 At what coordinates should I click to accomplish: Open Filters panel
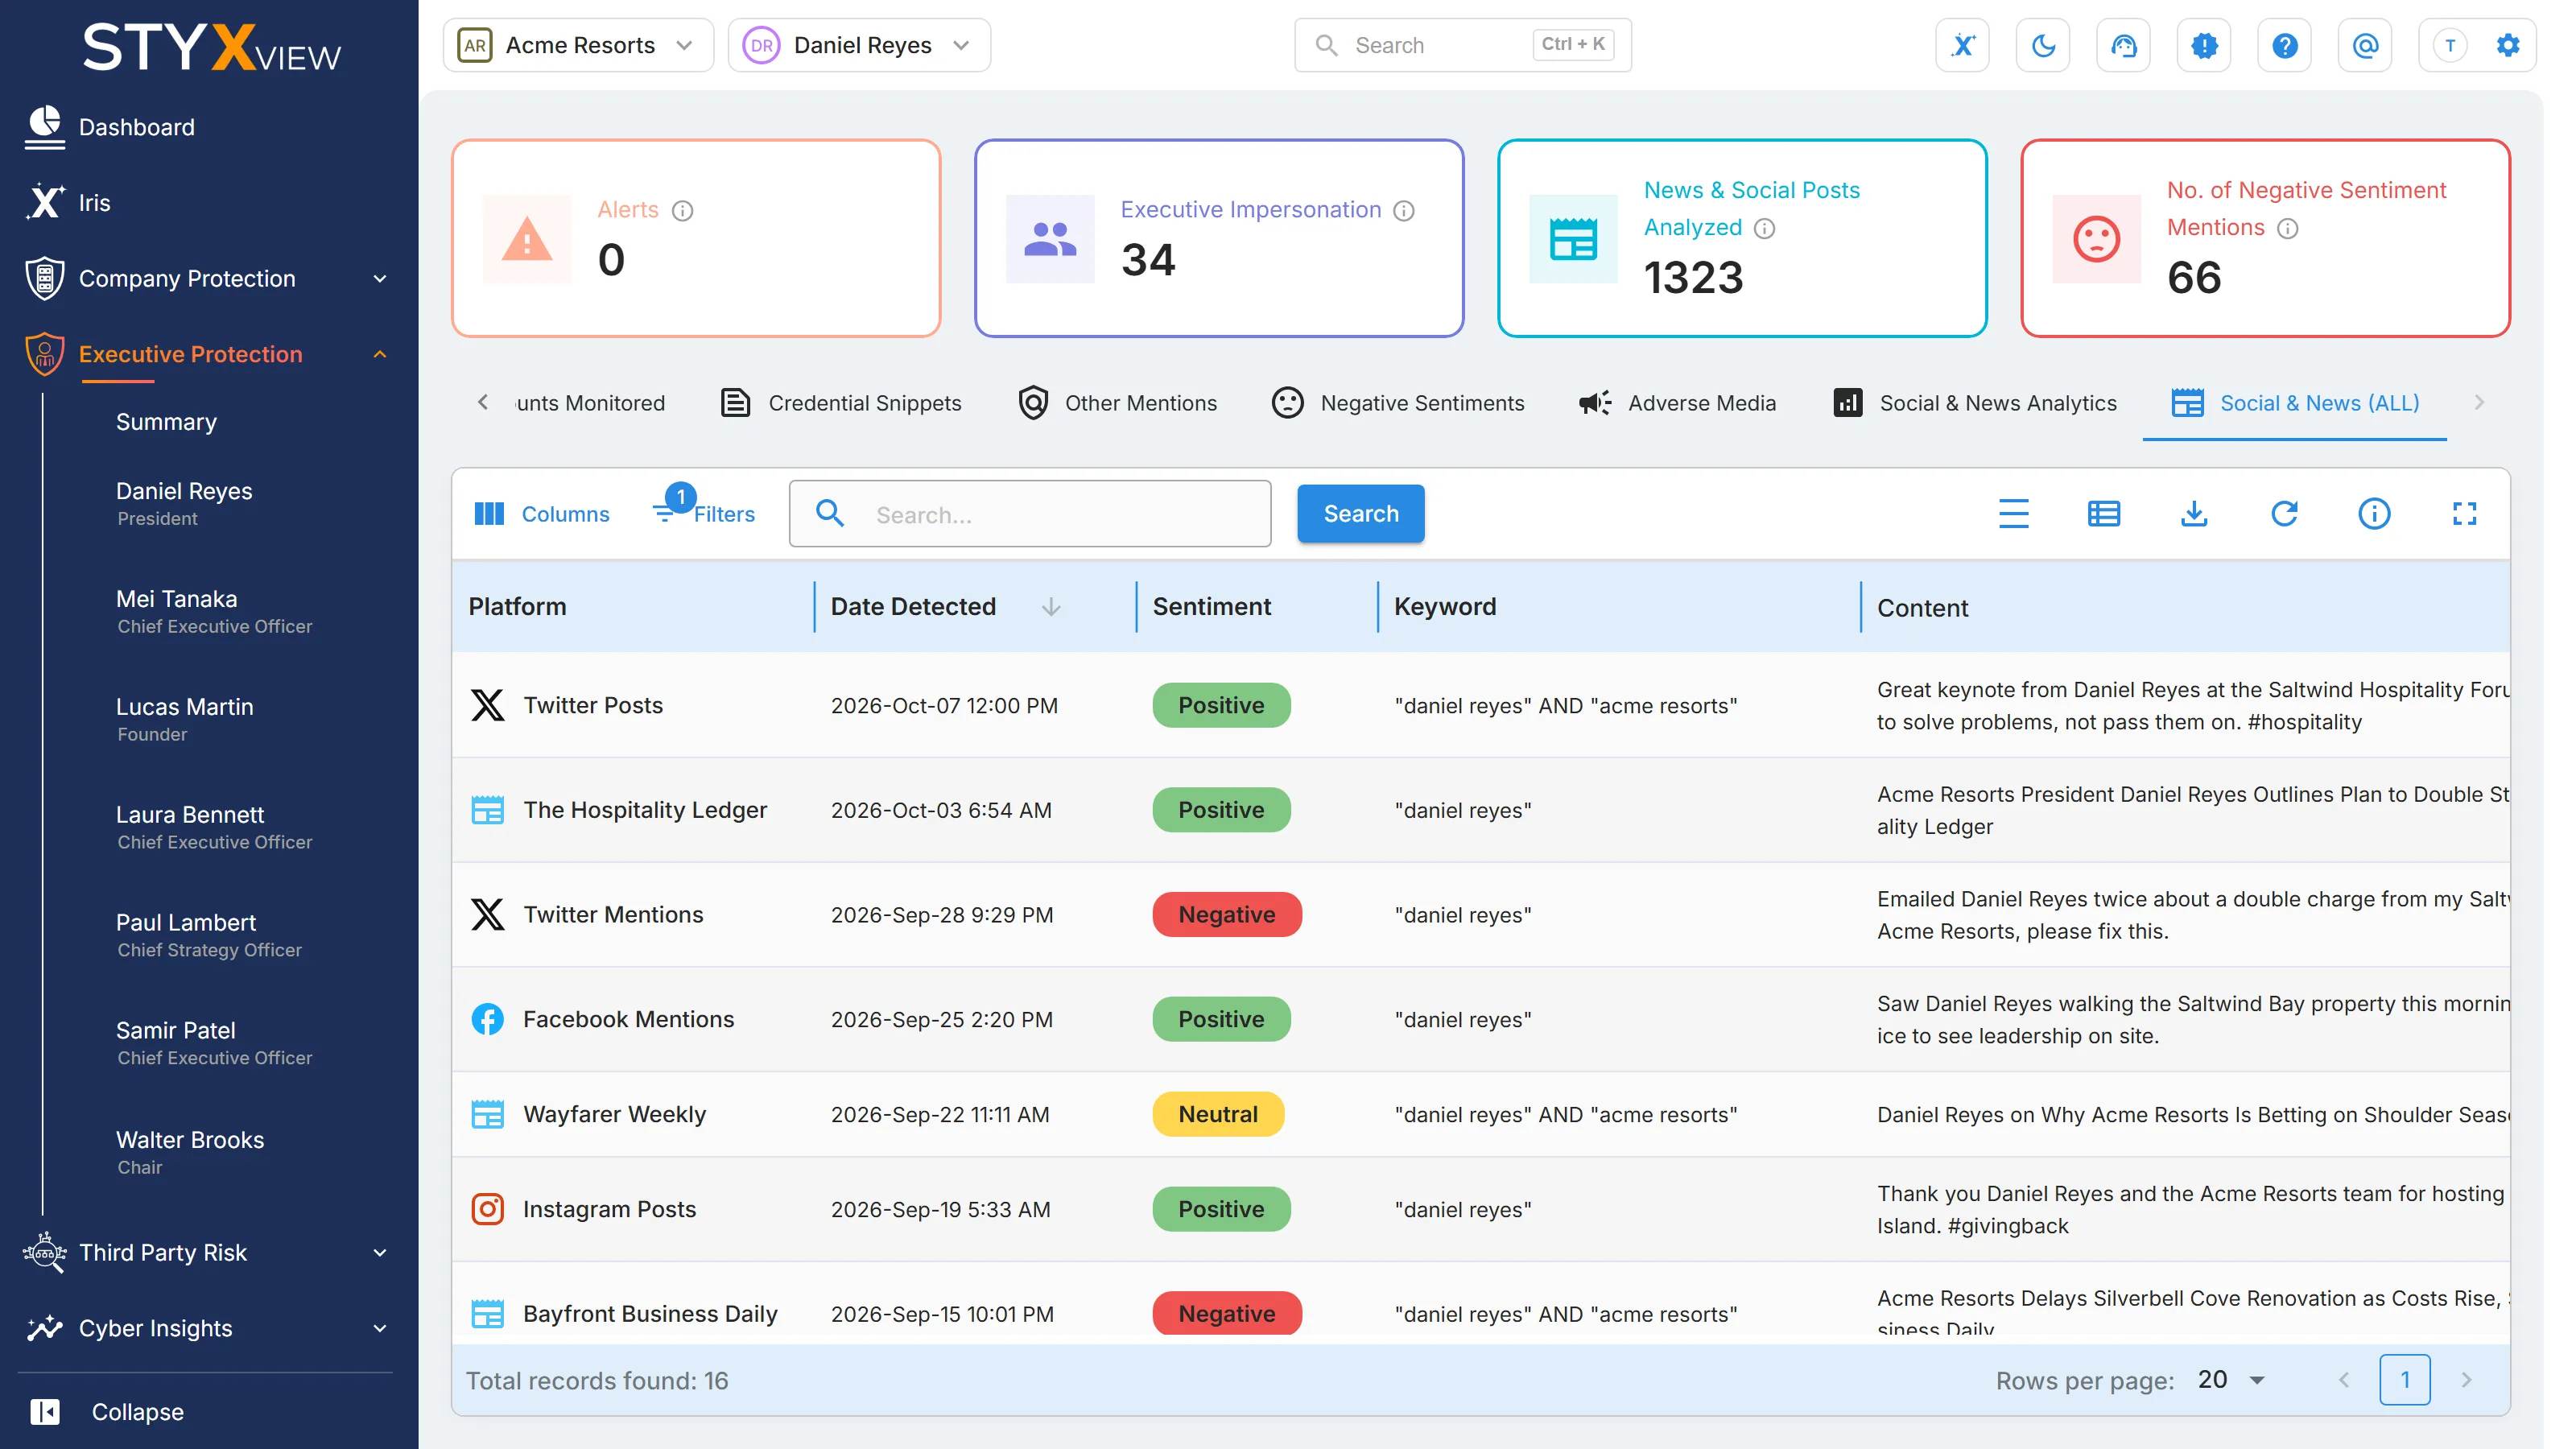704,513
